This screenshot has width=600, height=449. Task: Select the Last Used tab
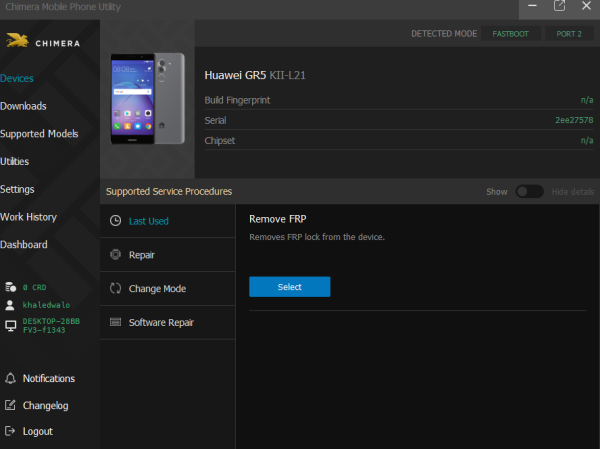pos(168,221)
